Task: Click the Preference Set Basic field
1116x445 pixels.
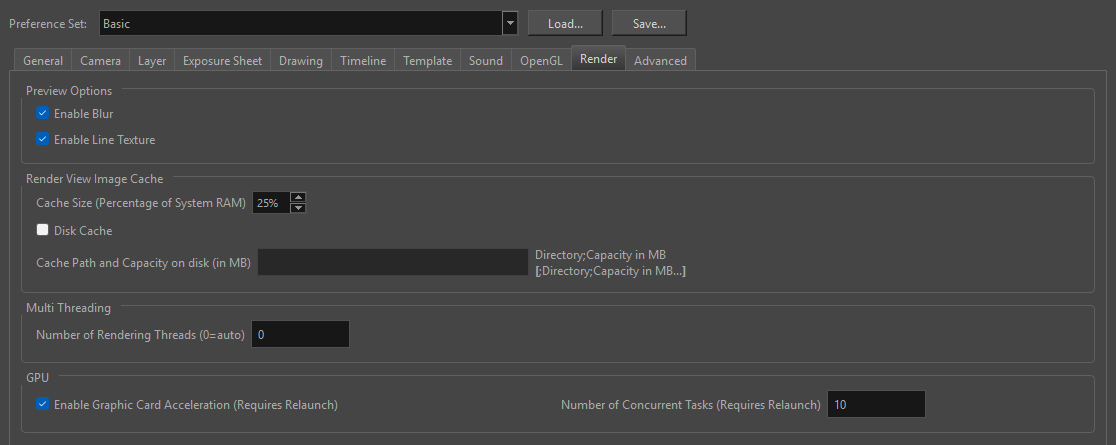Action: click(301, 23)
